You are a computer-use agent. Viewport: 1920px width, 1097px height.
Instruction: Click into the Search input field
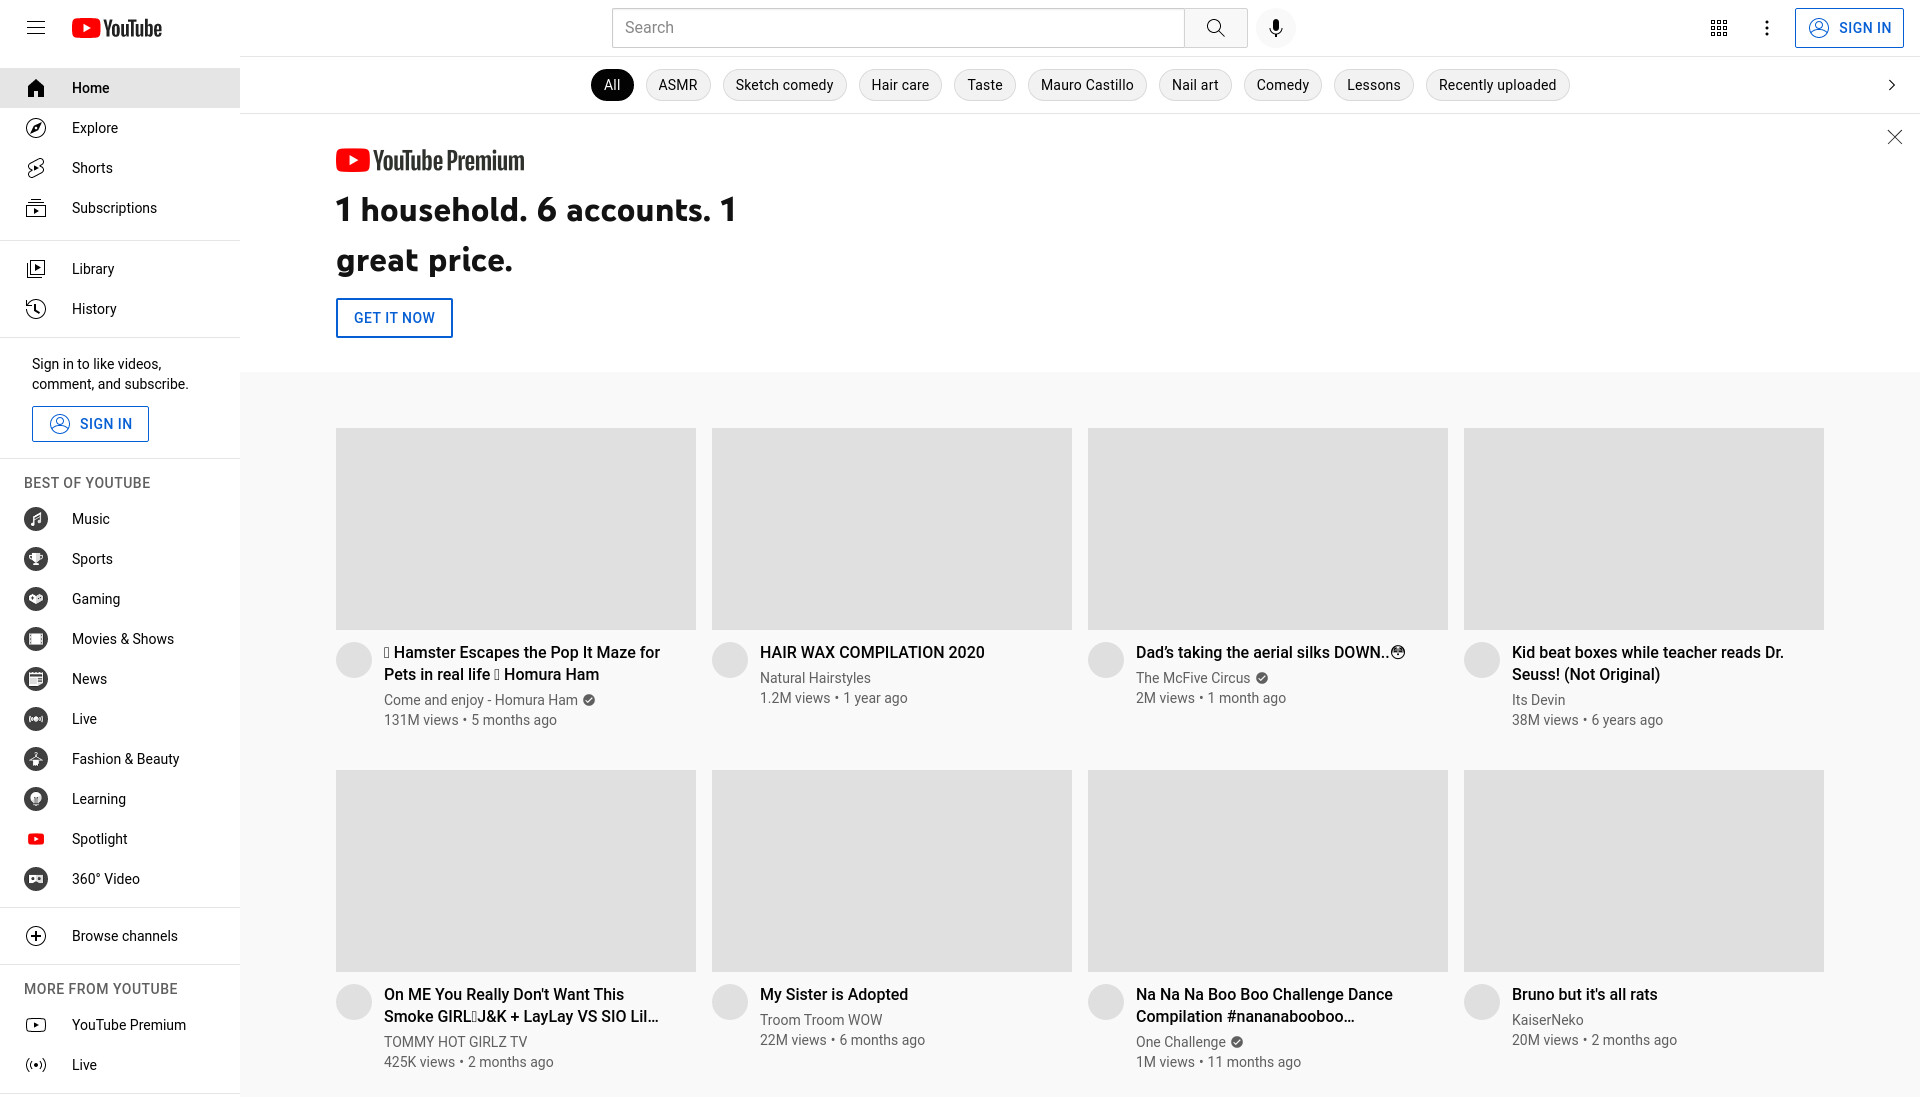[898, 28]
